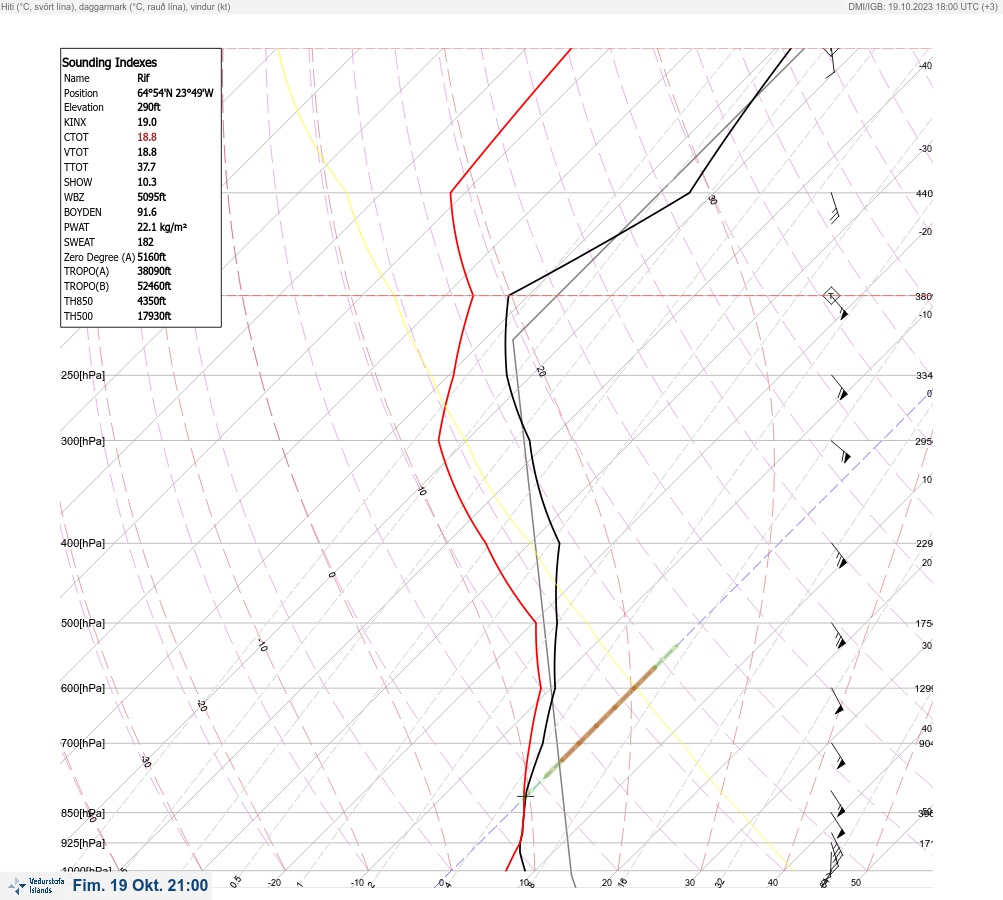Click the 500[hPa] pressure label
Viewport: 1003px width, 900px height.
click(x=83, y=623)
